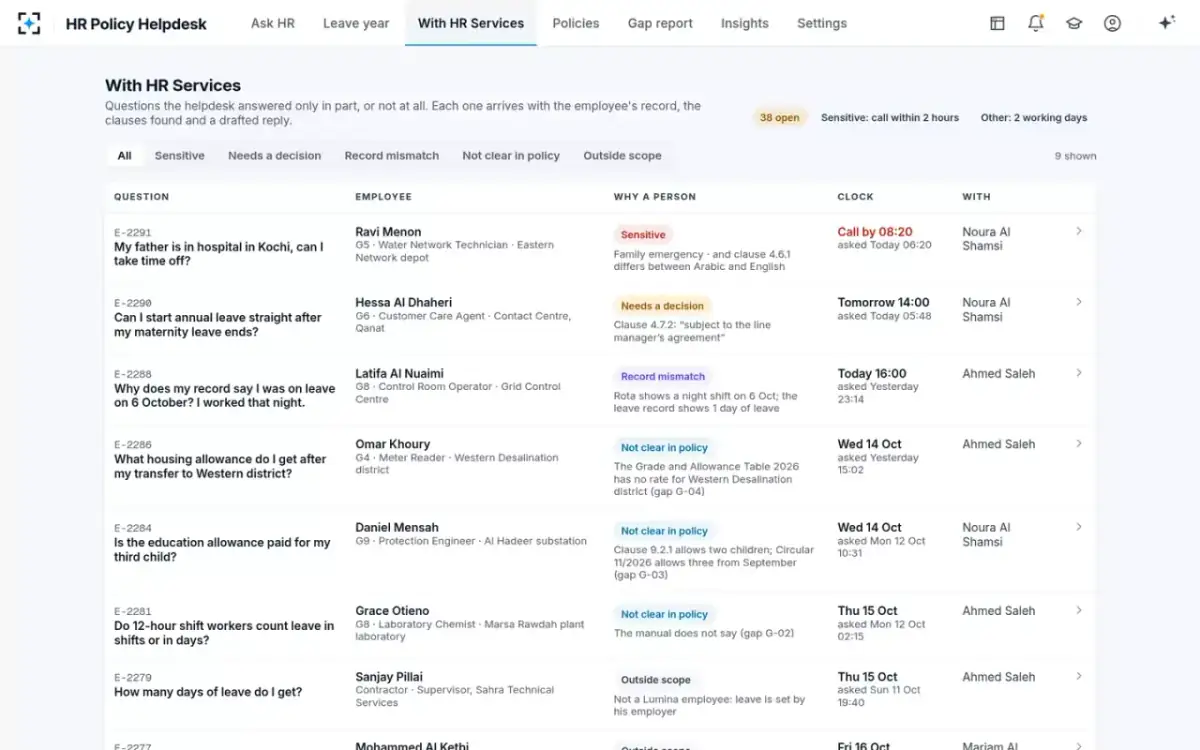The height and width of the screenshot is (750, 1200).
Task: Open question about education allowance for third child
Action: coord(222,550)
